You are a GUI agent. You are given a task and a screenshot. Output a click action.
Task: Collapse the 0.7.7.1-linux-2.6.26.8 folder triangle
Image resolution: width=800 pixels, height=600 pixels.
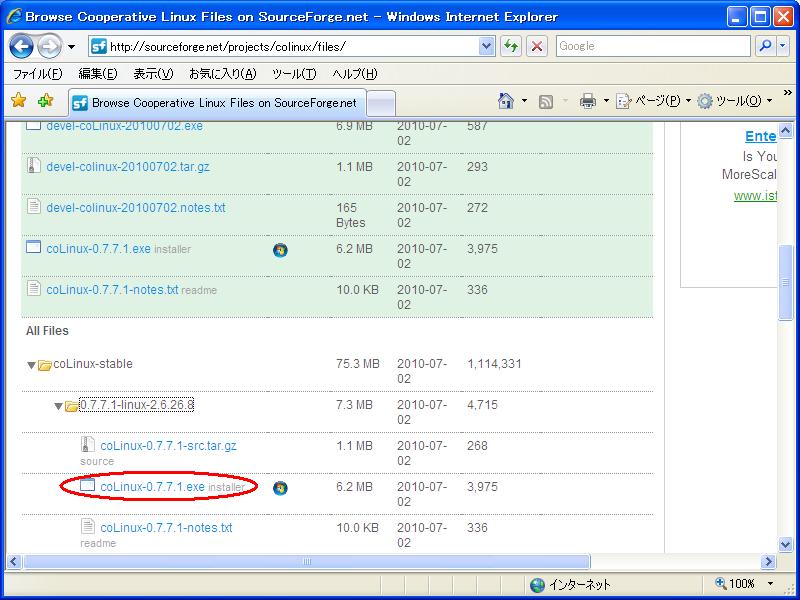tap(58, 406)
